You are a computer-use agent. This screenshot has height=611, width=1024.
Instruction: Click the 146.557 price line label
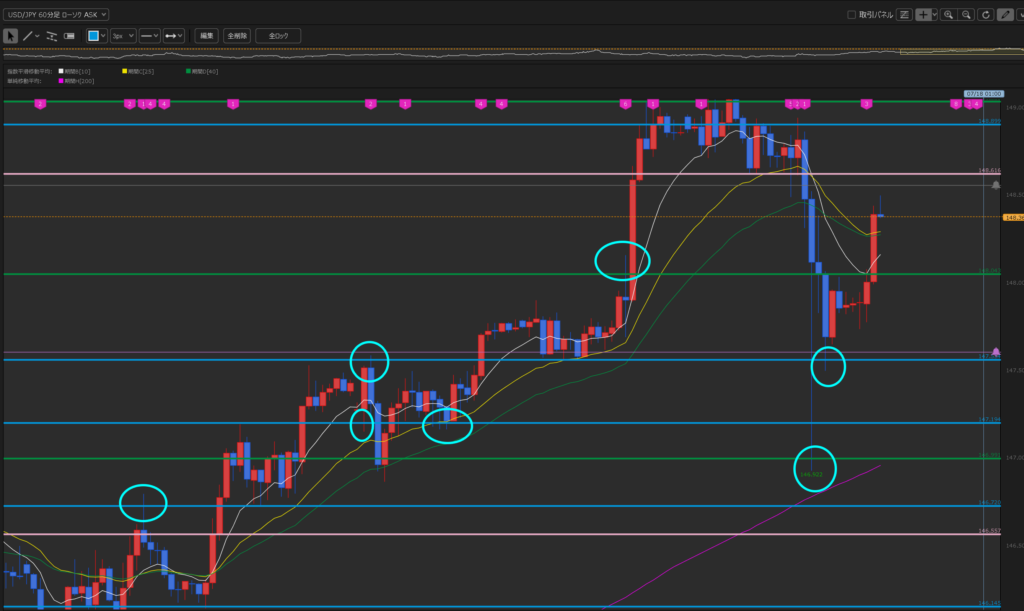tap(989, 531)
